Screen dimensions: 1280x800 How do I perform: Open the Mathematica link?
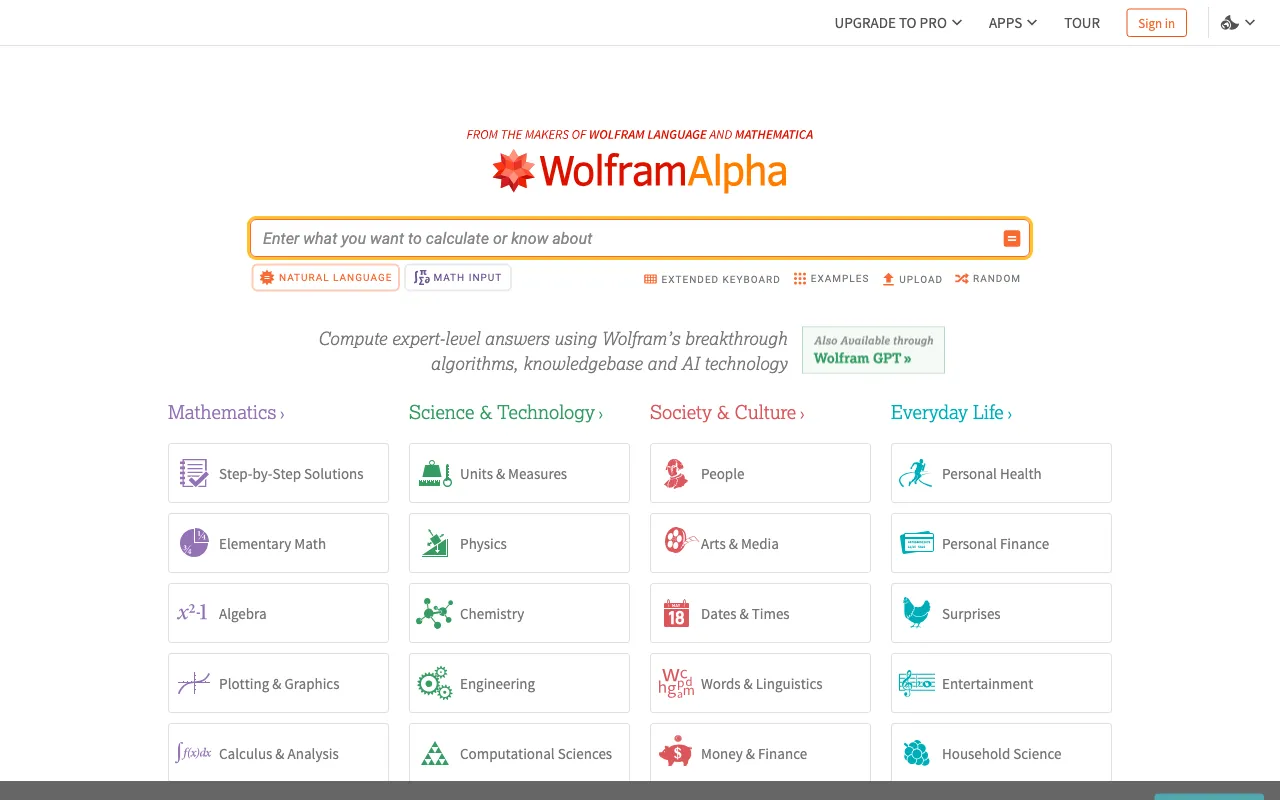pos(774,134)
